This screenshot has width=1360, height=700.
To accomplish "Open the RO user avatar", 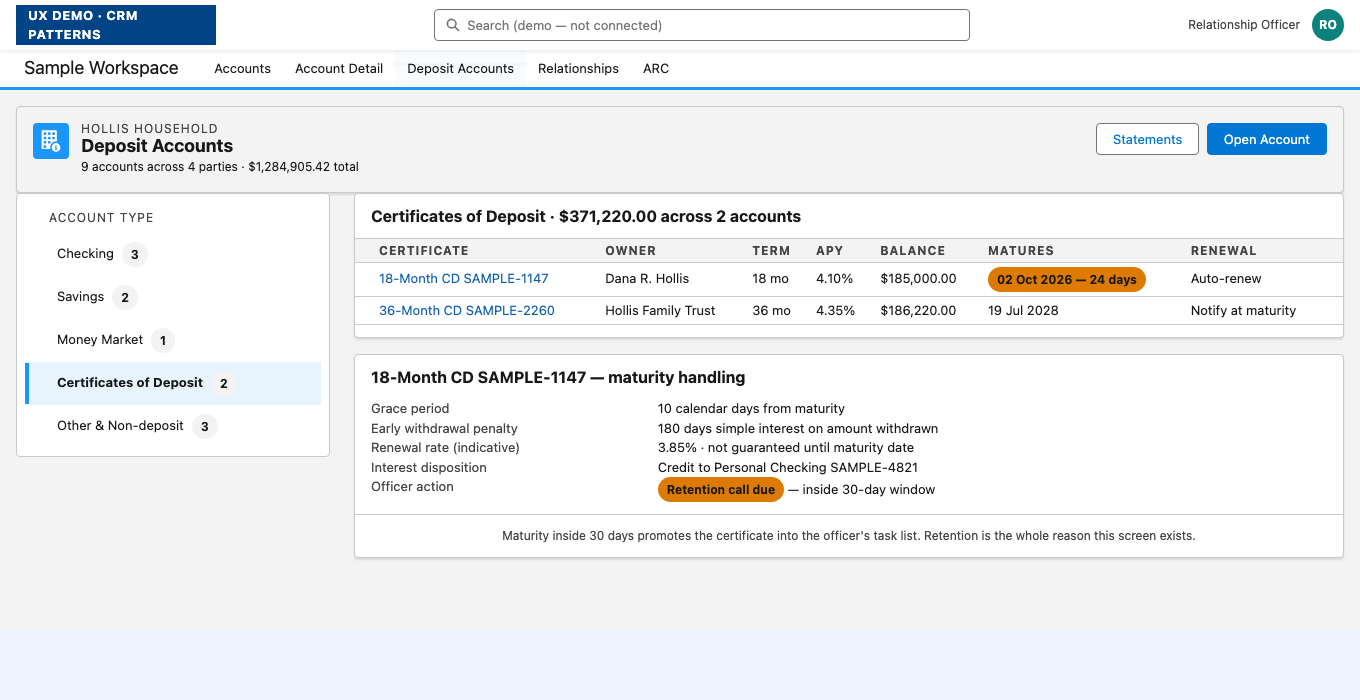I will pos(1328,25).
